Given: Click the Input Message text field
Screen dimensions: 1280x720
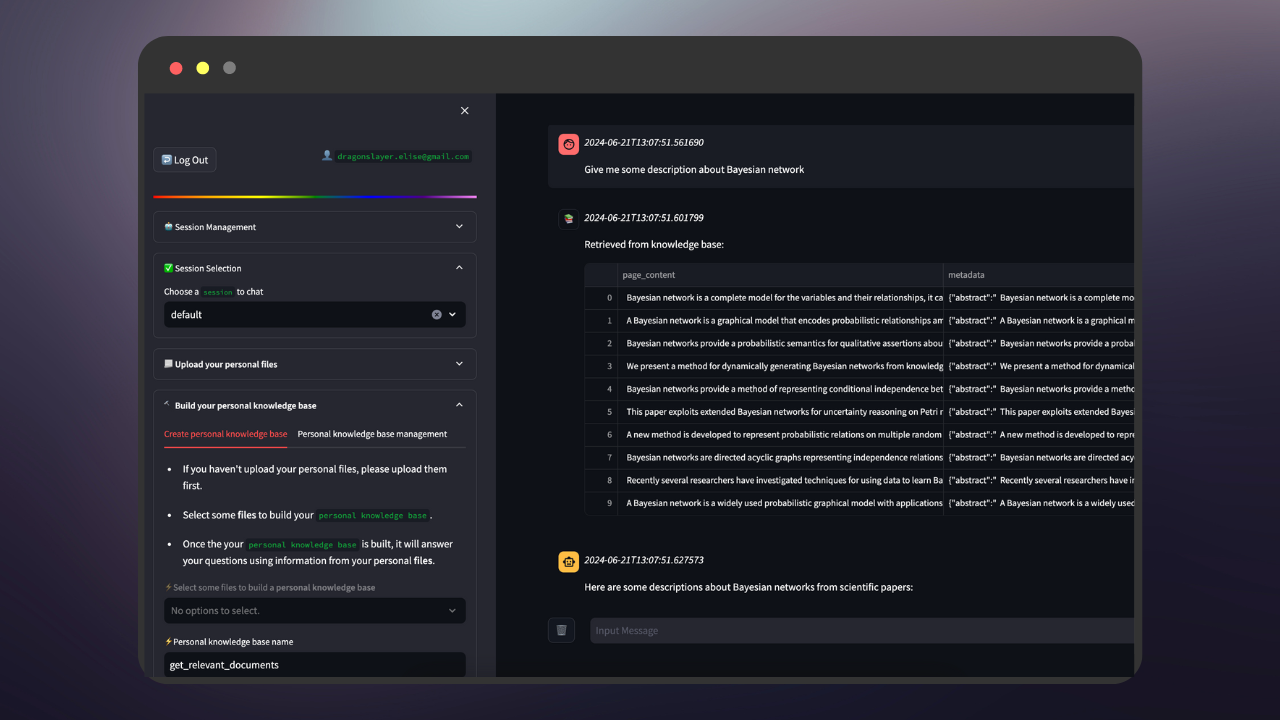Looking at the screenshot, I should (x=860, y=630).
